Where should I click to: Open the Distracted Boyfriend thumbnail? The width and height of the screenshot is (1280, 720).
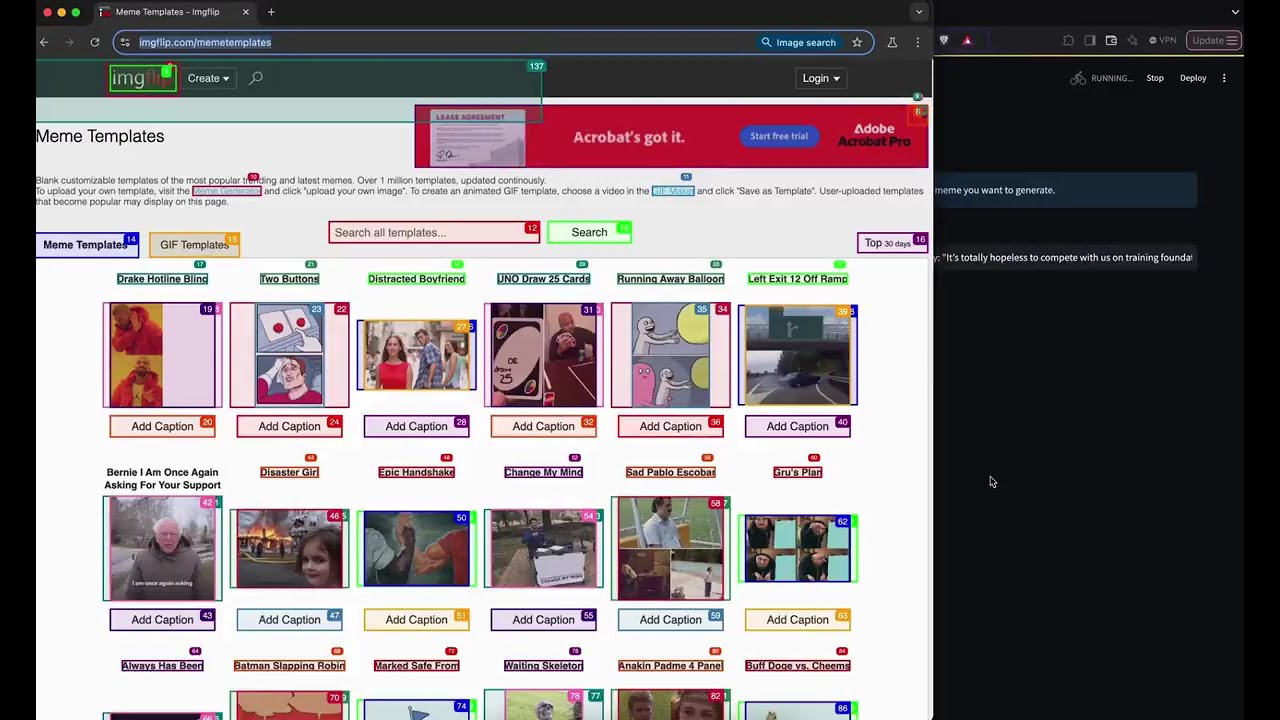coord(416,355)
